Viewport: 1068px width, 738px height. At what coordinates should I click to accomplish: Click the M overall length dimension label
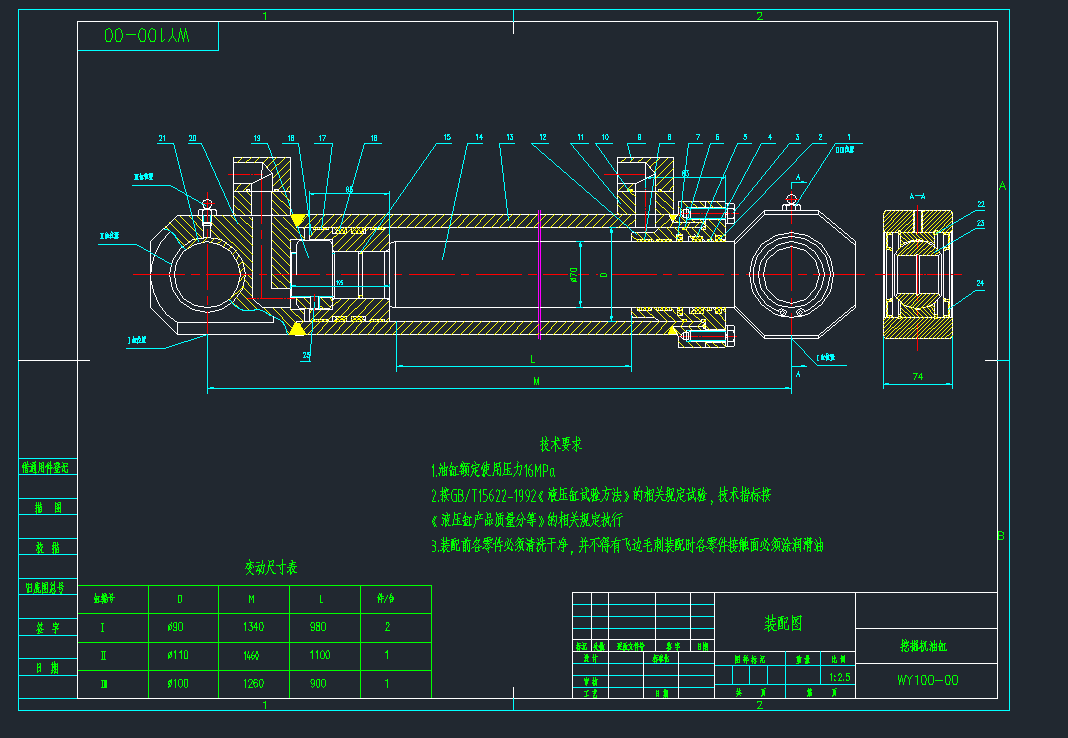(x=537, y=381)
